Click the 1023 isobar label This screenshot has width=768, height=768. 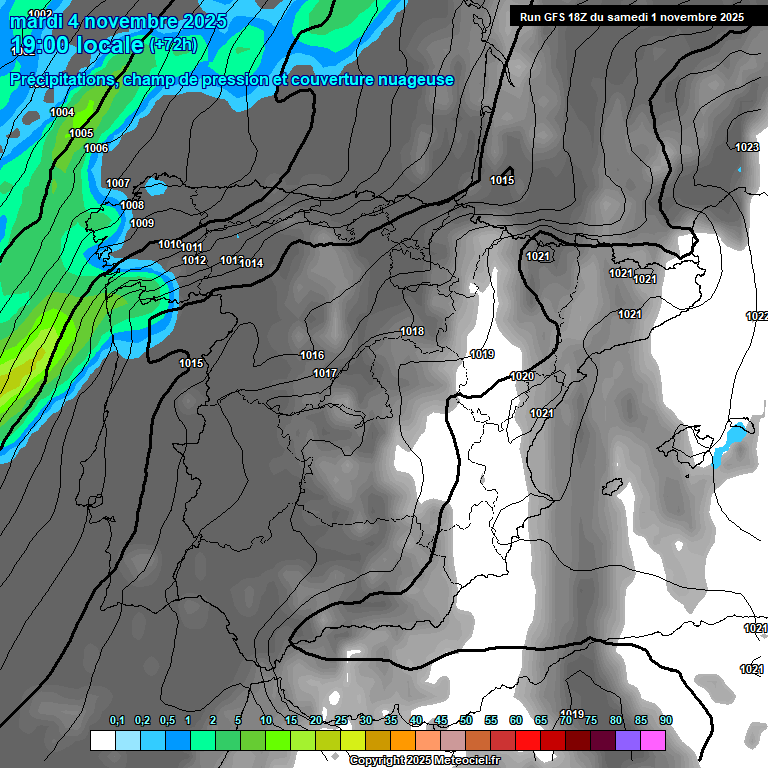point(747,147)
